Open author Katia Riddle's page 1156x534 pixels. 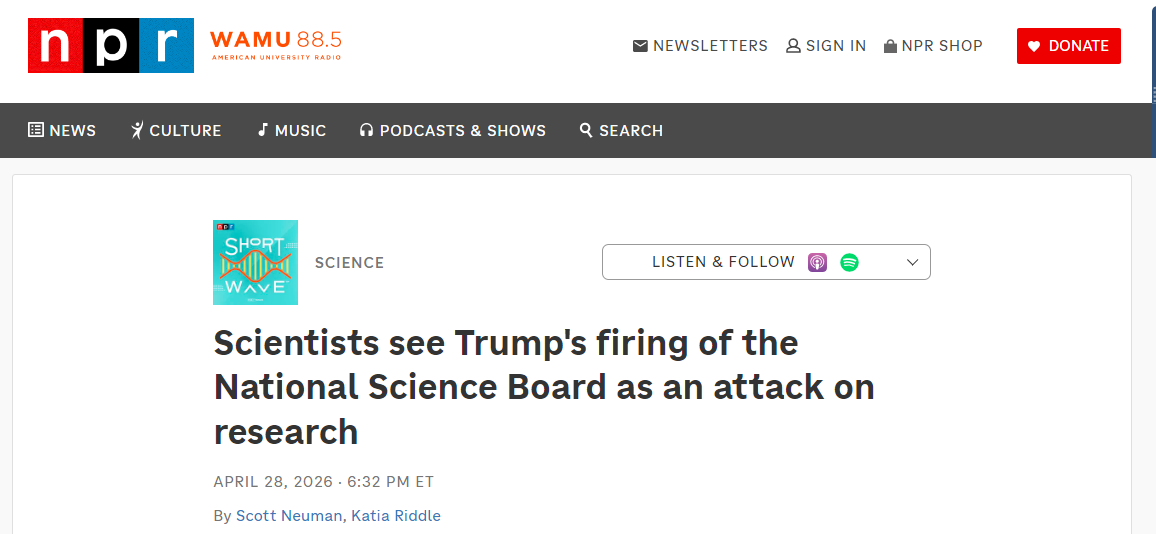(396, 516)
